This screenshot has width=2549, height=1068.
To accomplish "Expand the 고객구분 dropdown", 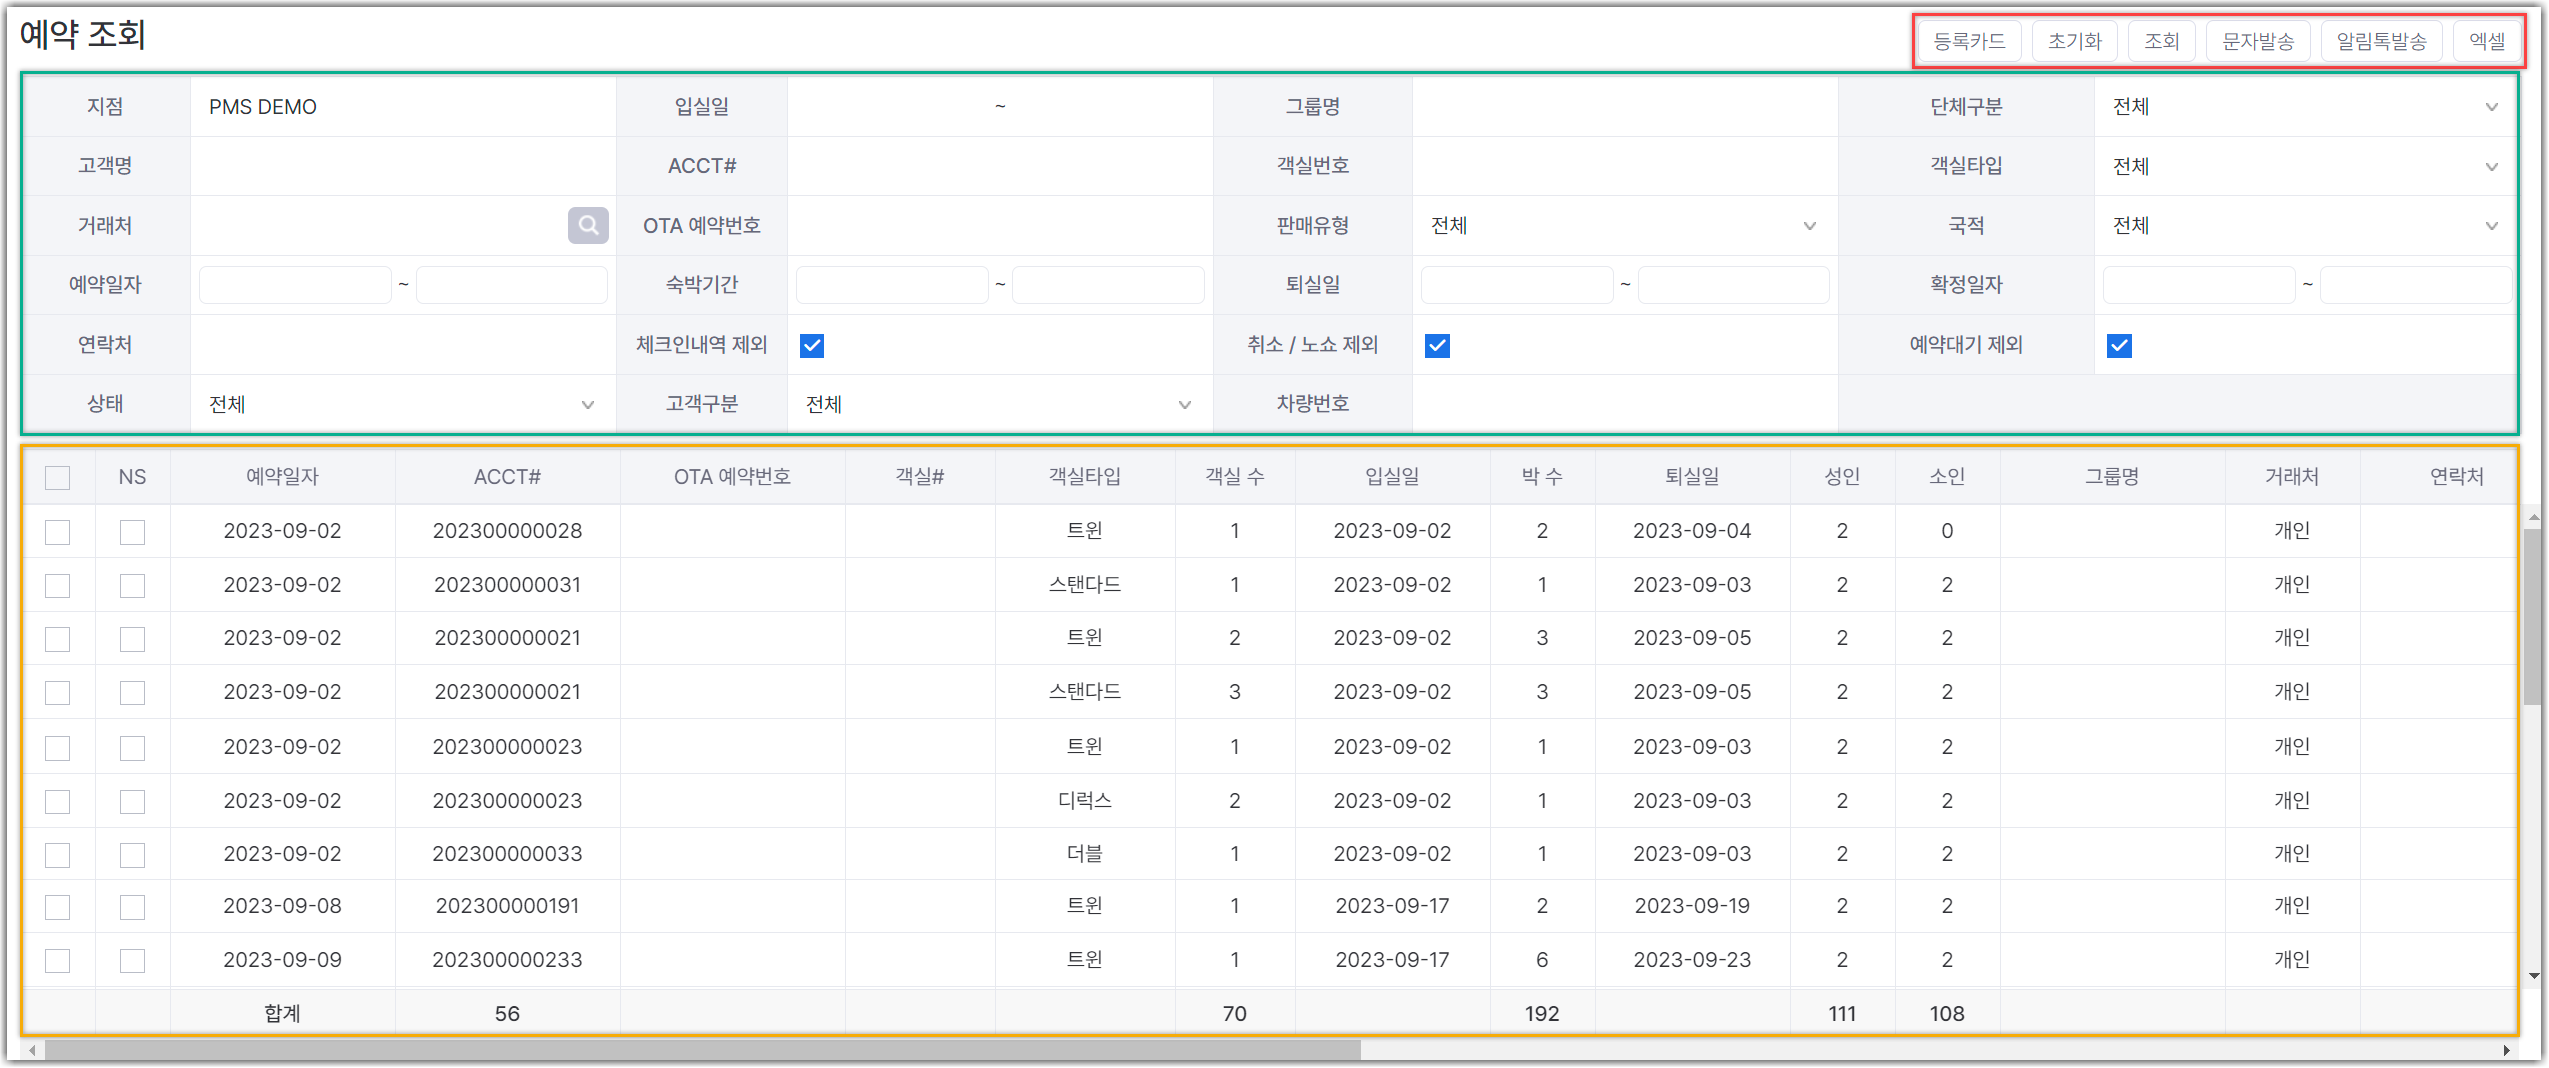I will (999, 404).
